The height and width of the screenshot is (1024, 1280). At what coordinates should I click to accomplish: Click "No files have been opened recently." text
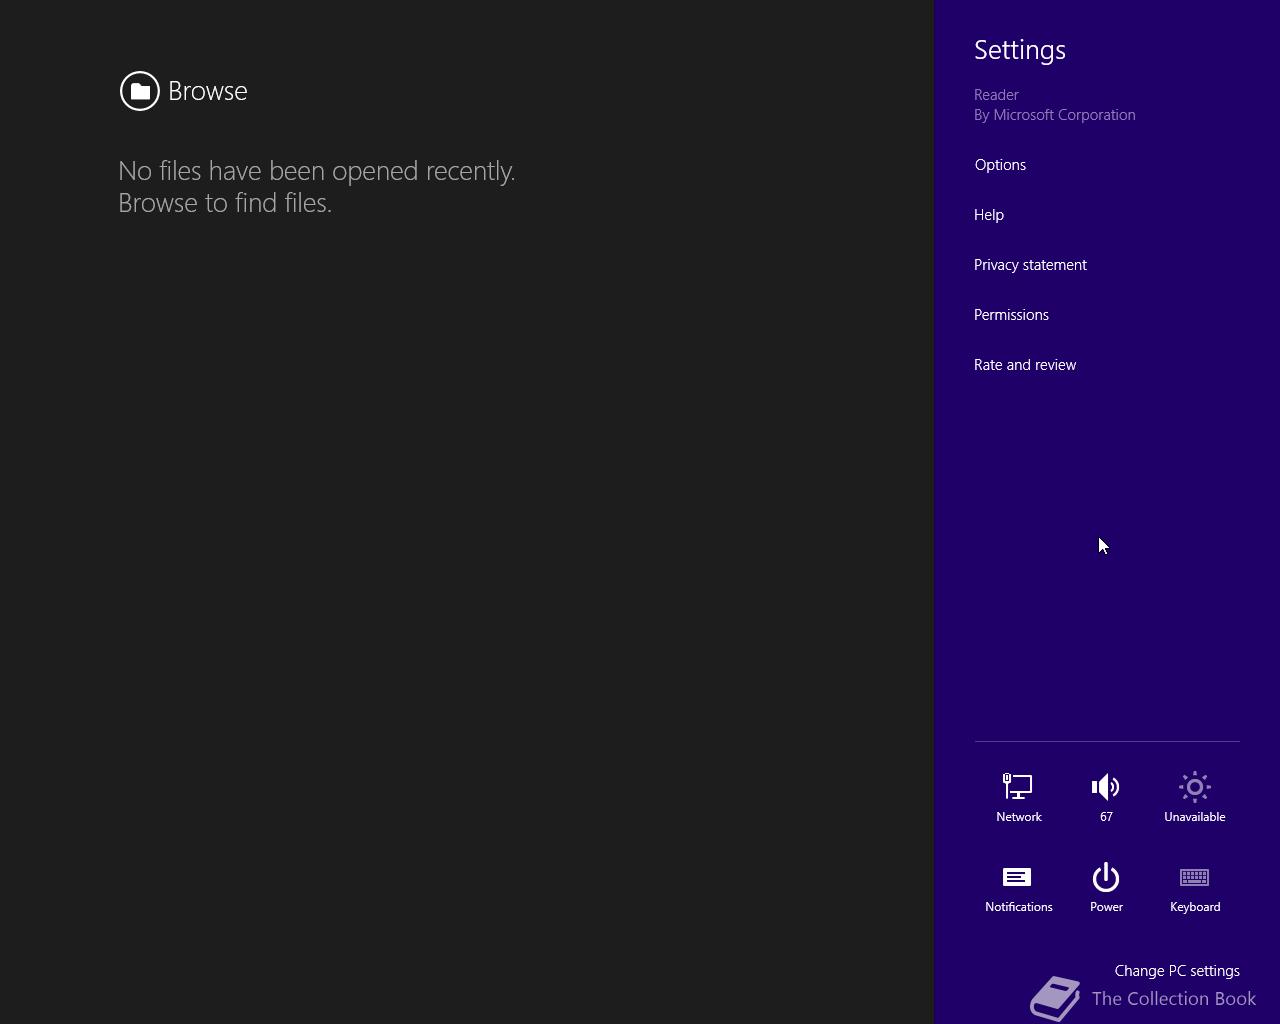(x=317, y=171)
